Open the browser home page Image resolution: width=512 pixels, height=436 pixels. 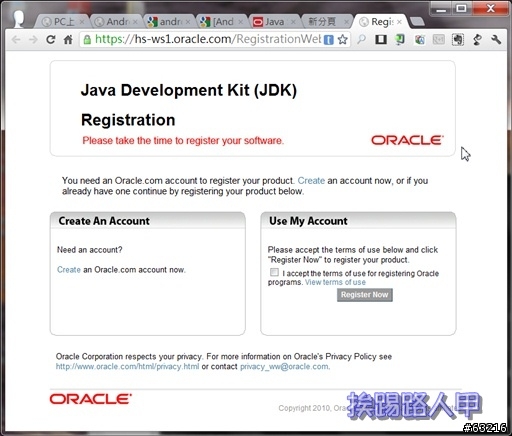[68, 40]
